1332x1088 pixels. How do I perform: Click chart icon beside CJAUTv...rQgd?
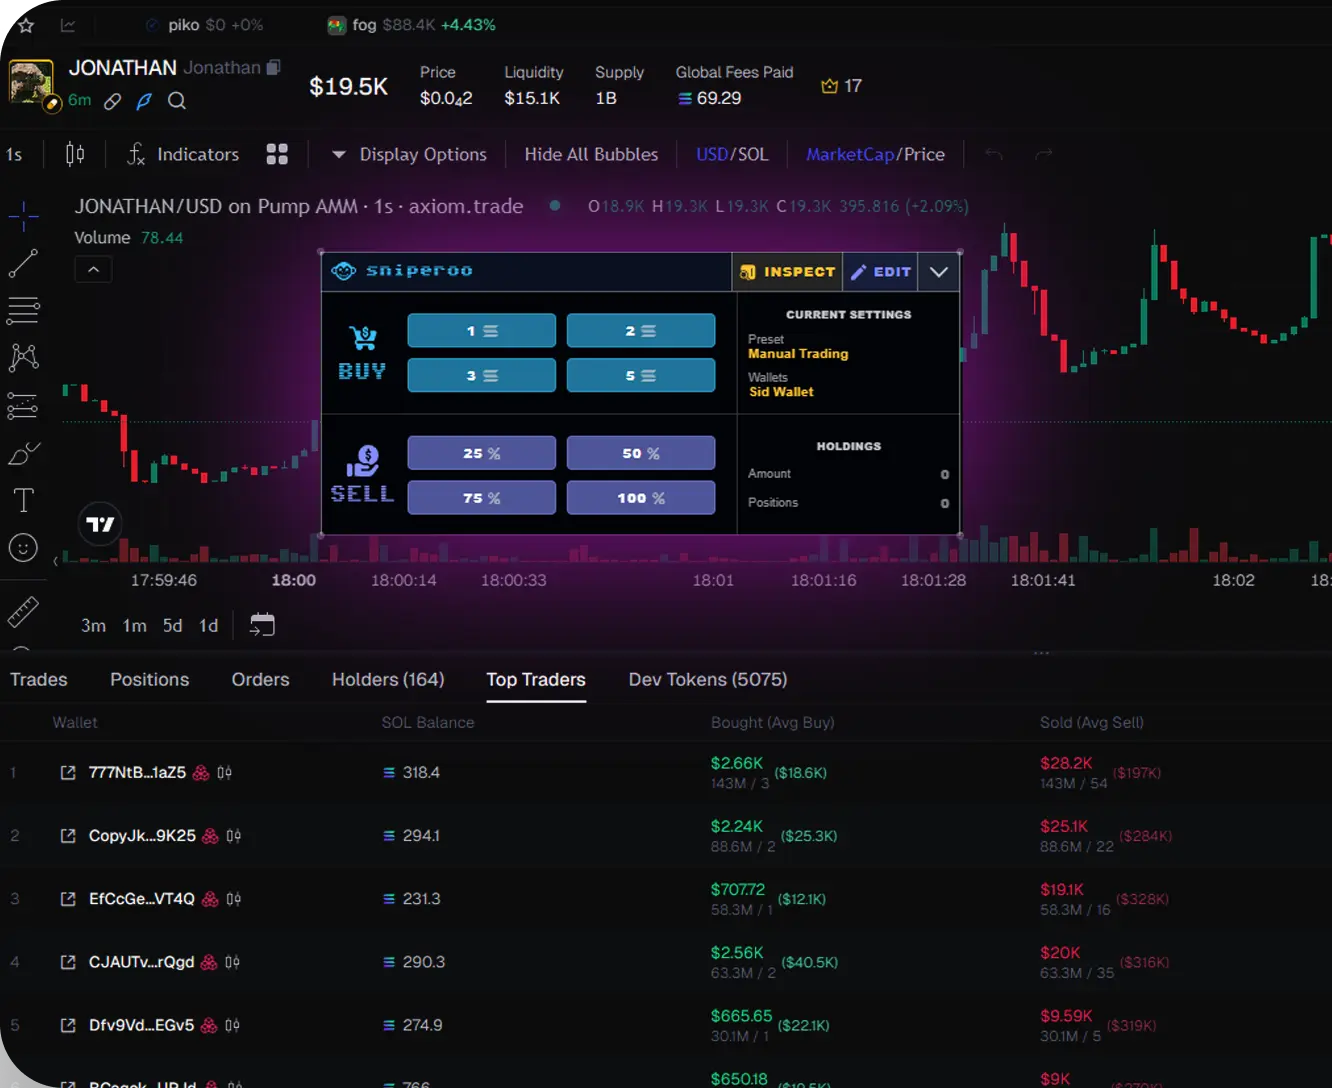click(232, 962)
